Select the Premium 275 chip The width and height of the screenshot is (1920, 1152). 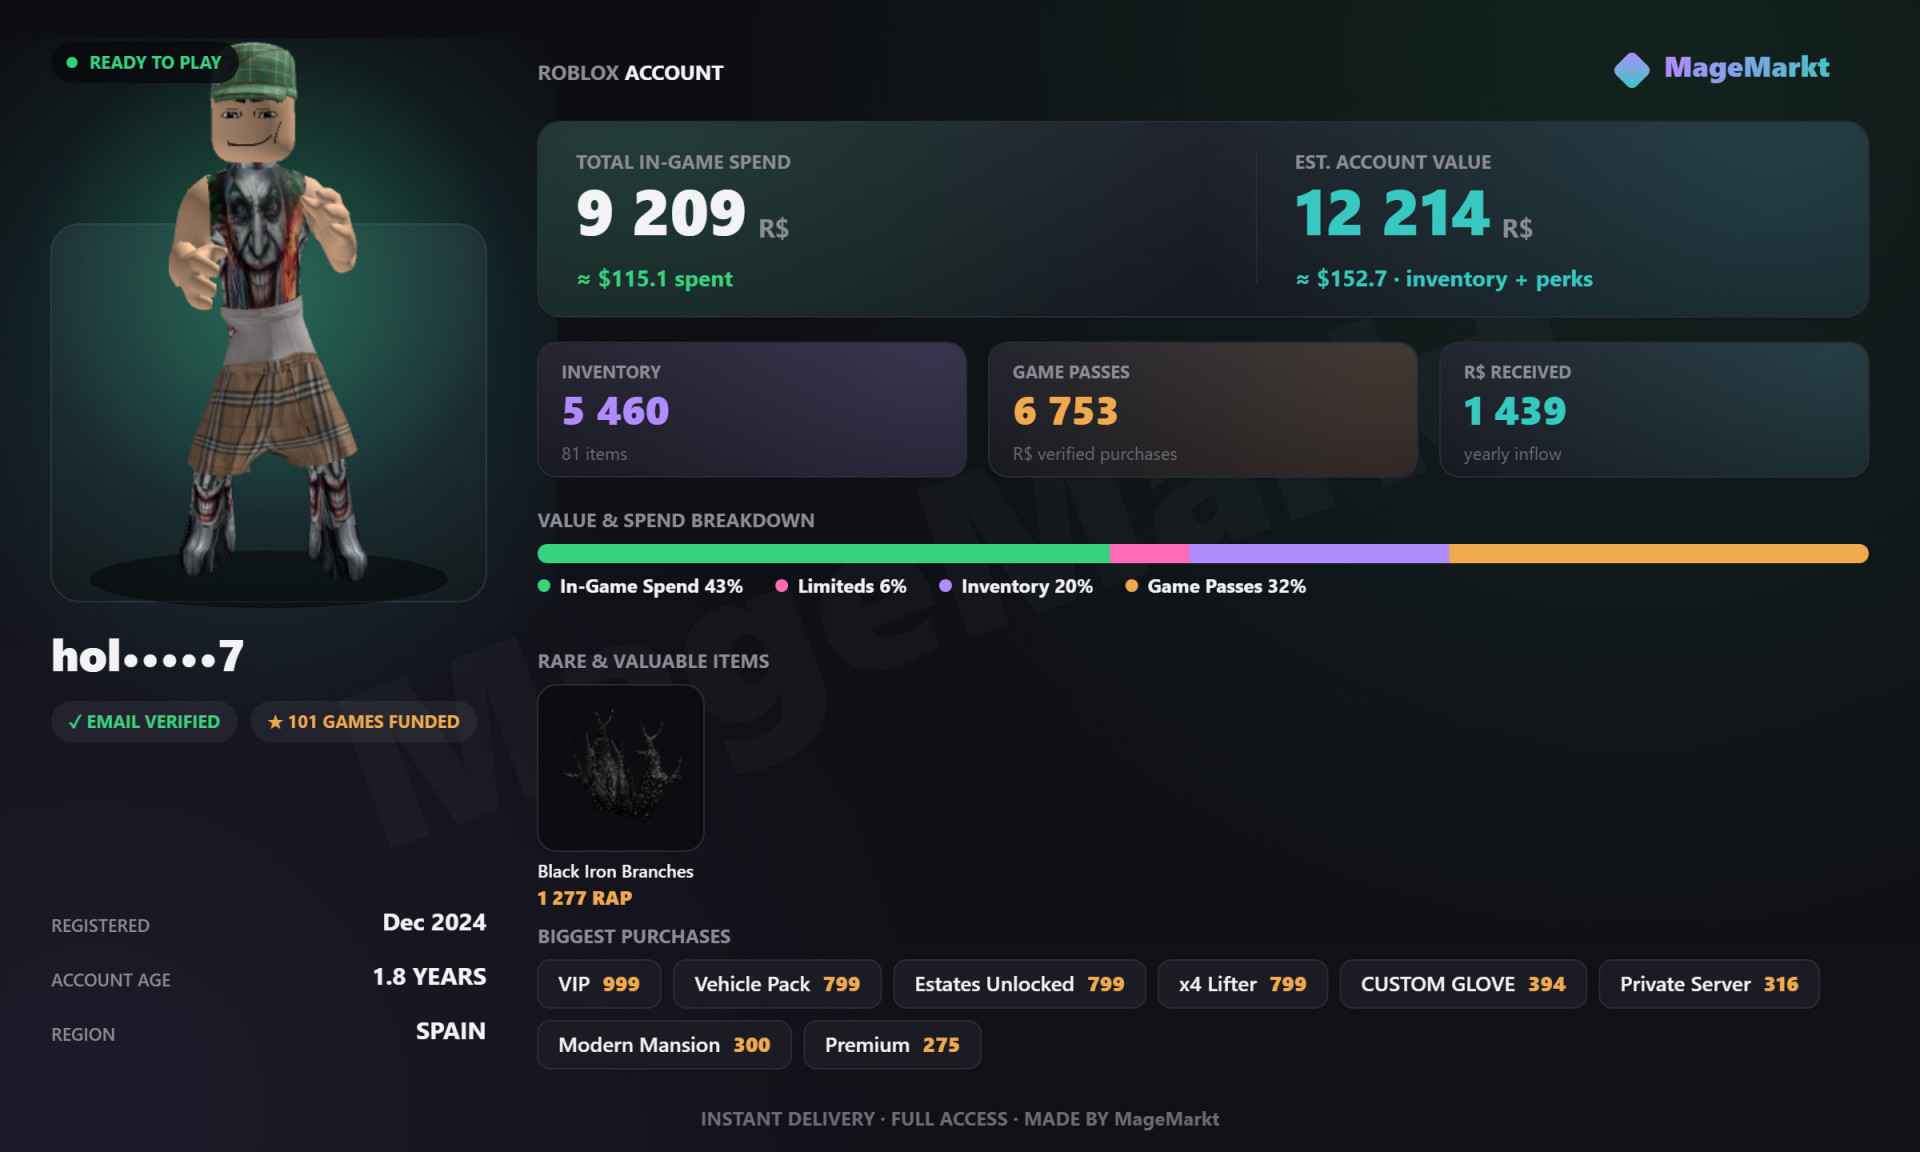[892, 1045]
